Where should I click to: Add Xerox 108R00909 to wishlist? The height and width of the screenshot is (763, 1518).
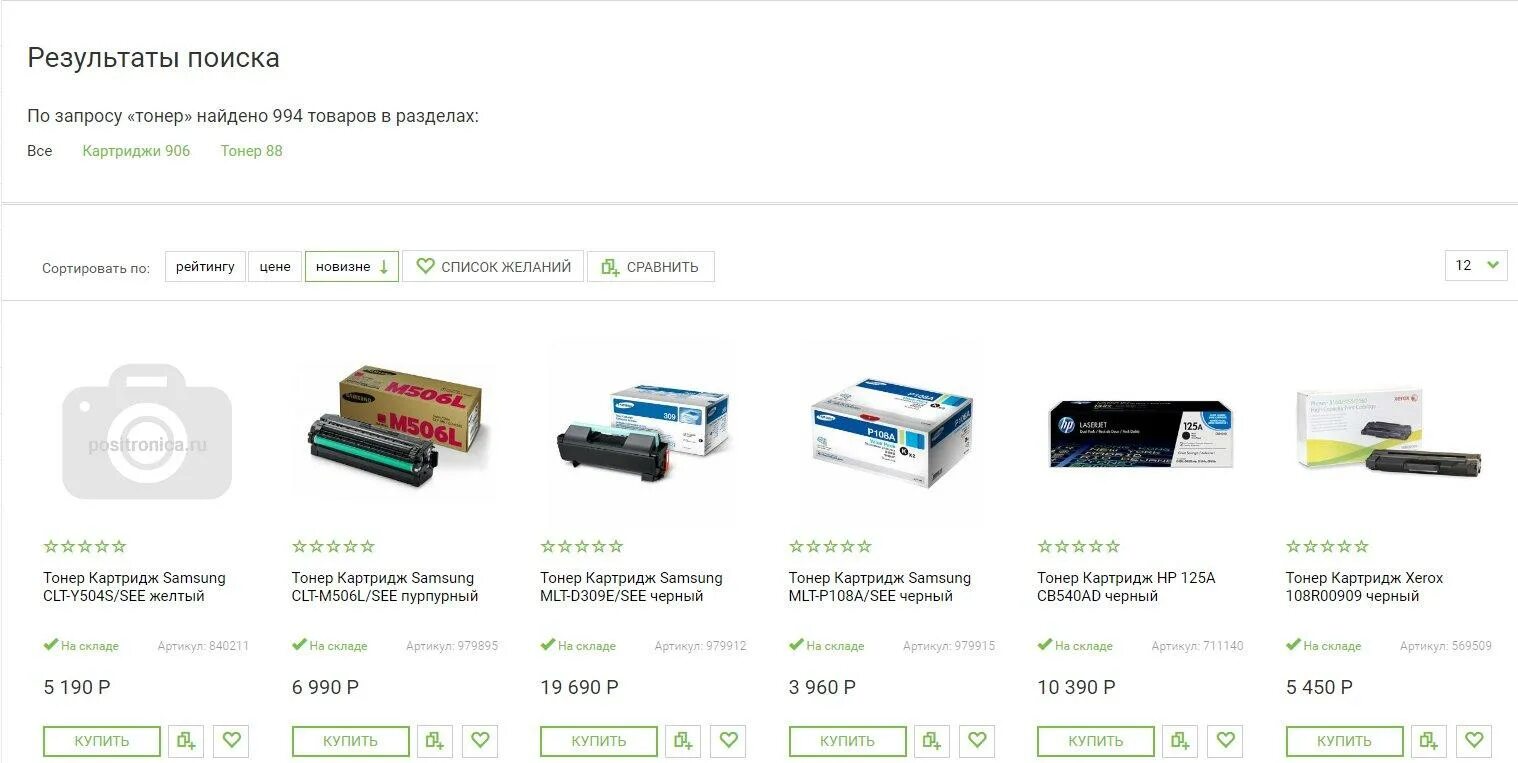(x=1474, y=741)
